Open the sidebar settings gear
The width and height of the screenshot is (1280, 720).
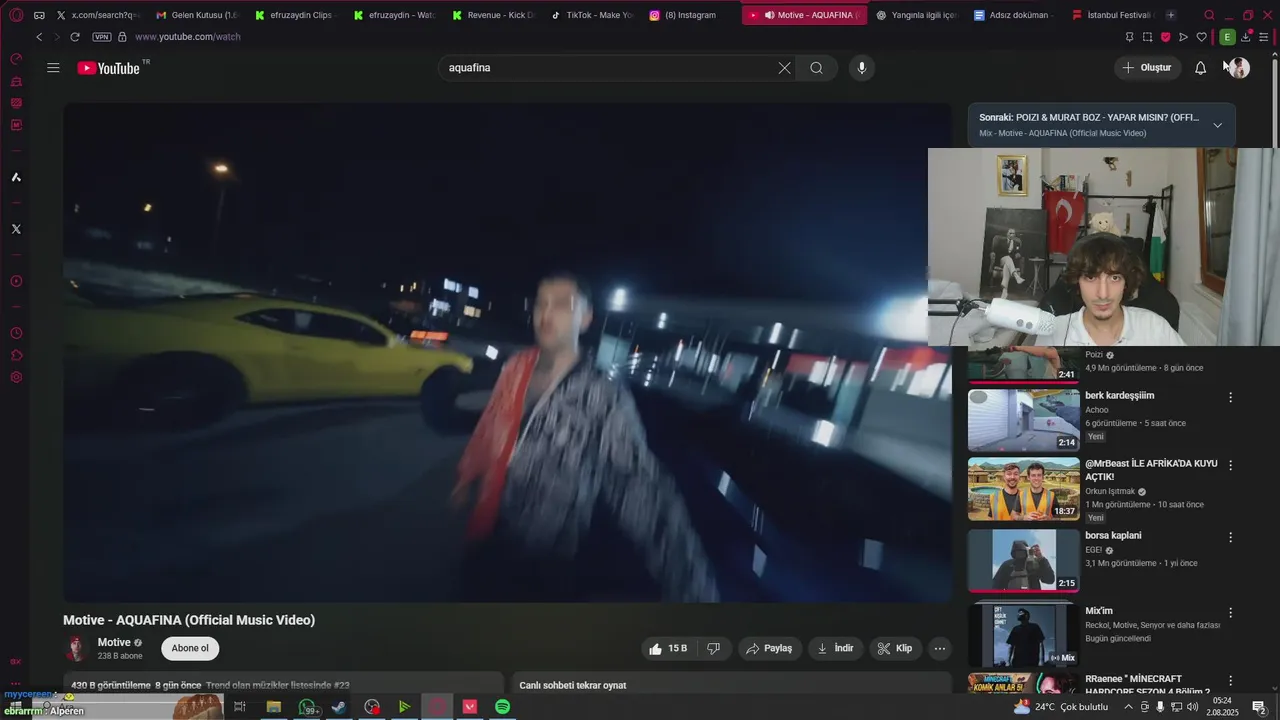pos(16,377)
